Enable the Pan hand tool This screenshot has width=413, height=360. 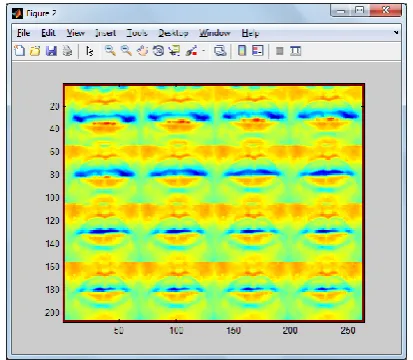coord(143,51)
